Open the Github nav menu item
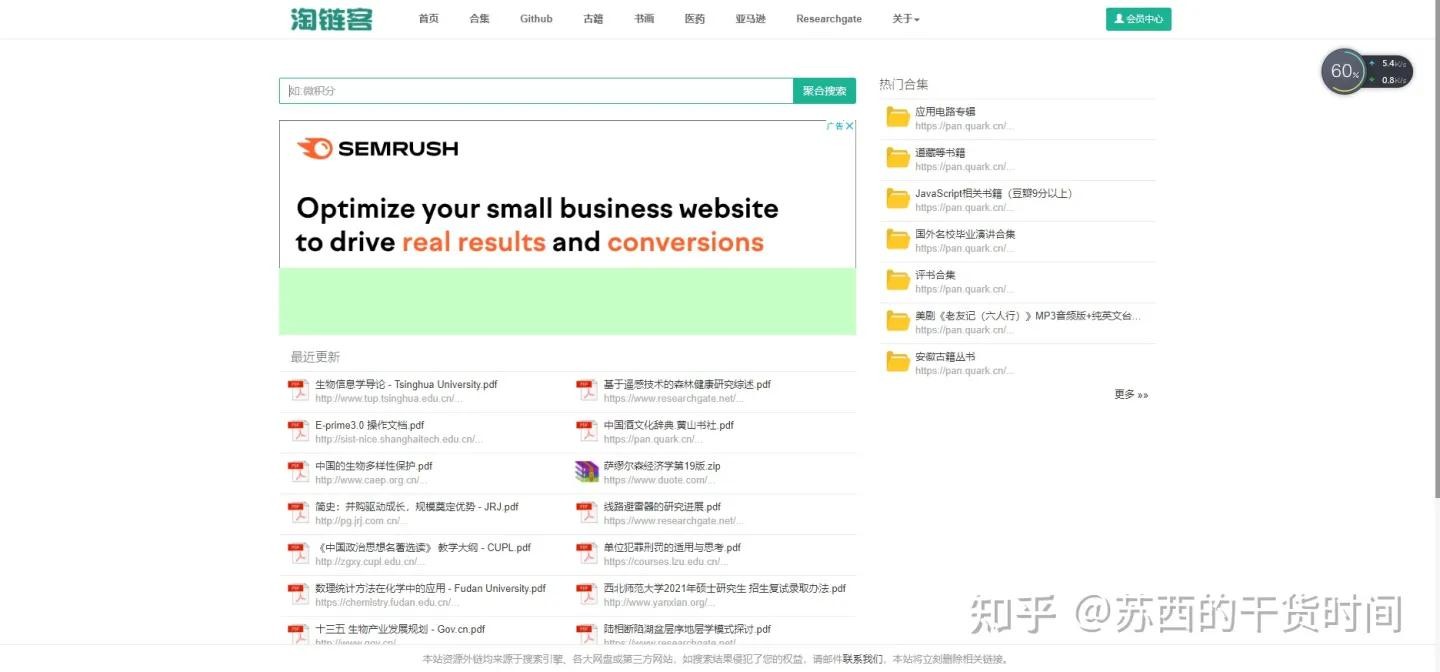This screenshot has height=672, width=1440. (536, 19)
